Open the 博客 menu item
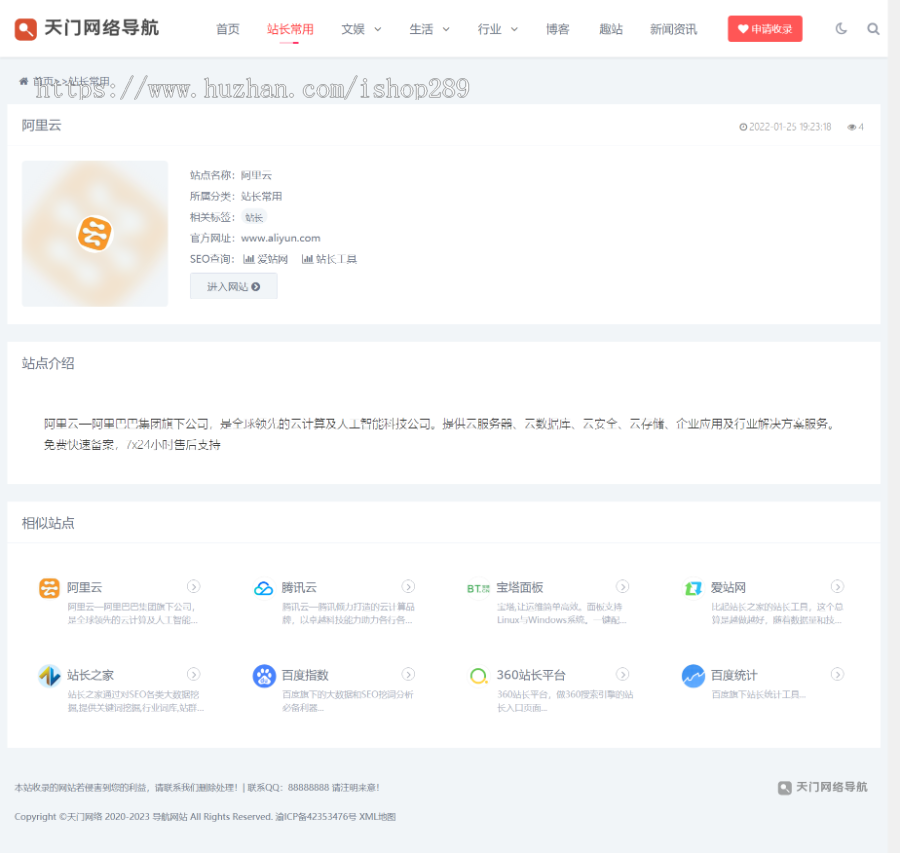Screen dimensions: 900x853 point(557,29)
